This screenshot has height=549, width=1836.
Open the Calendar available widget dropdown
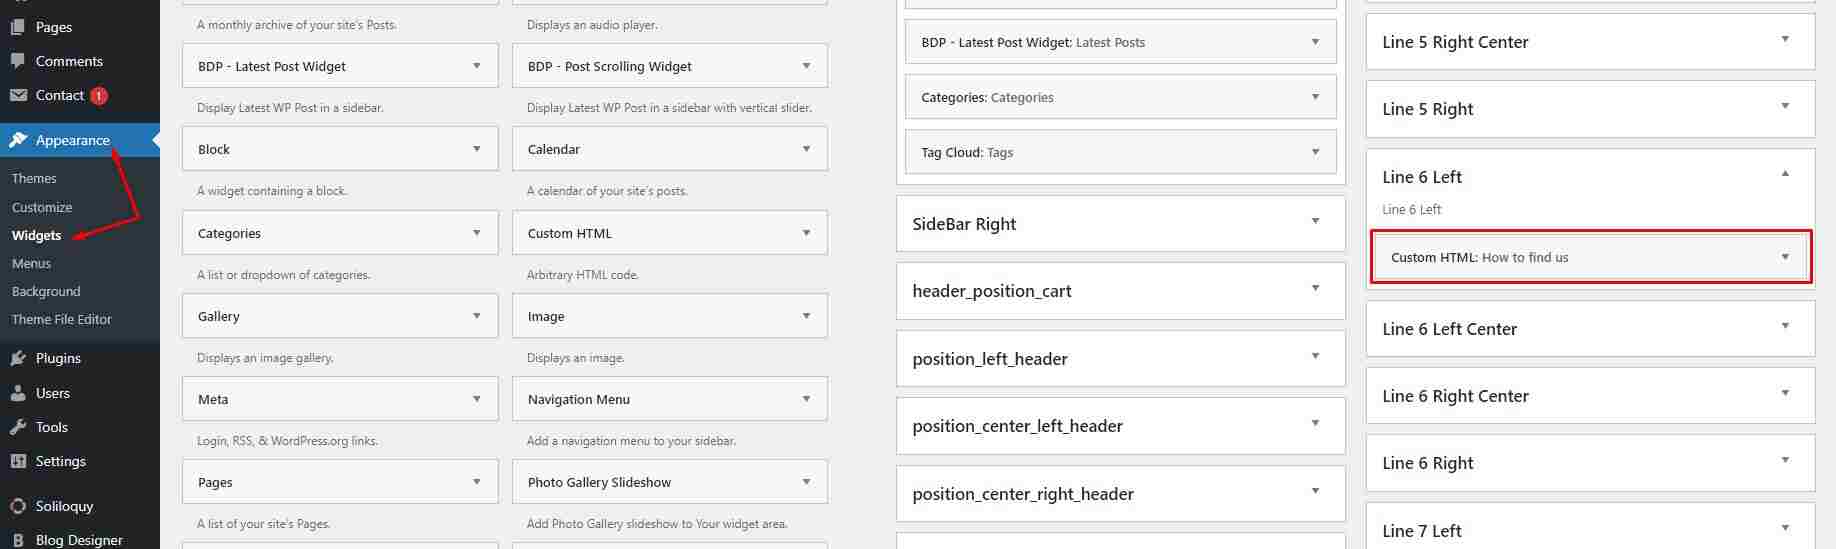click(806, 149)
